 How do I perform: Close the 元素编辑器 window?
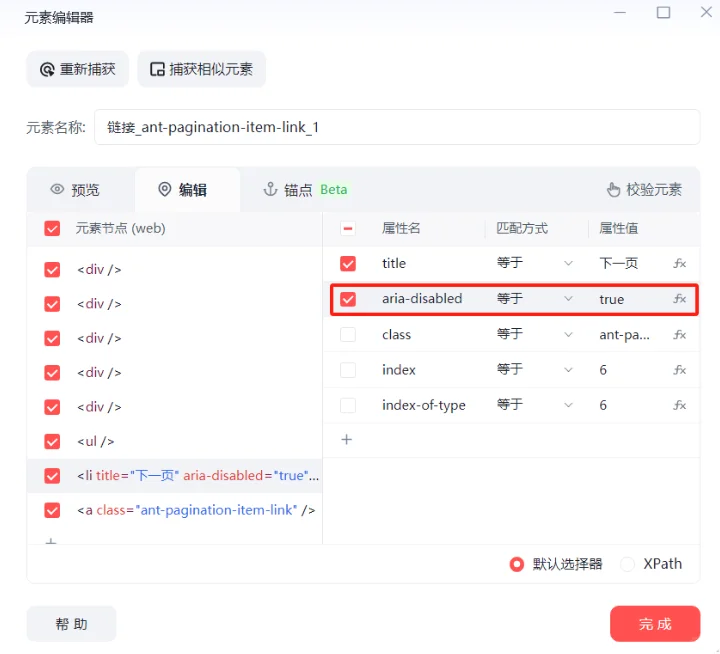point(706,12)
